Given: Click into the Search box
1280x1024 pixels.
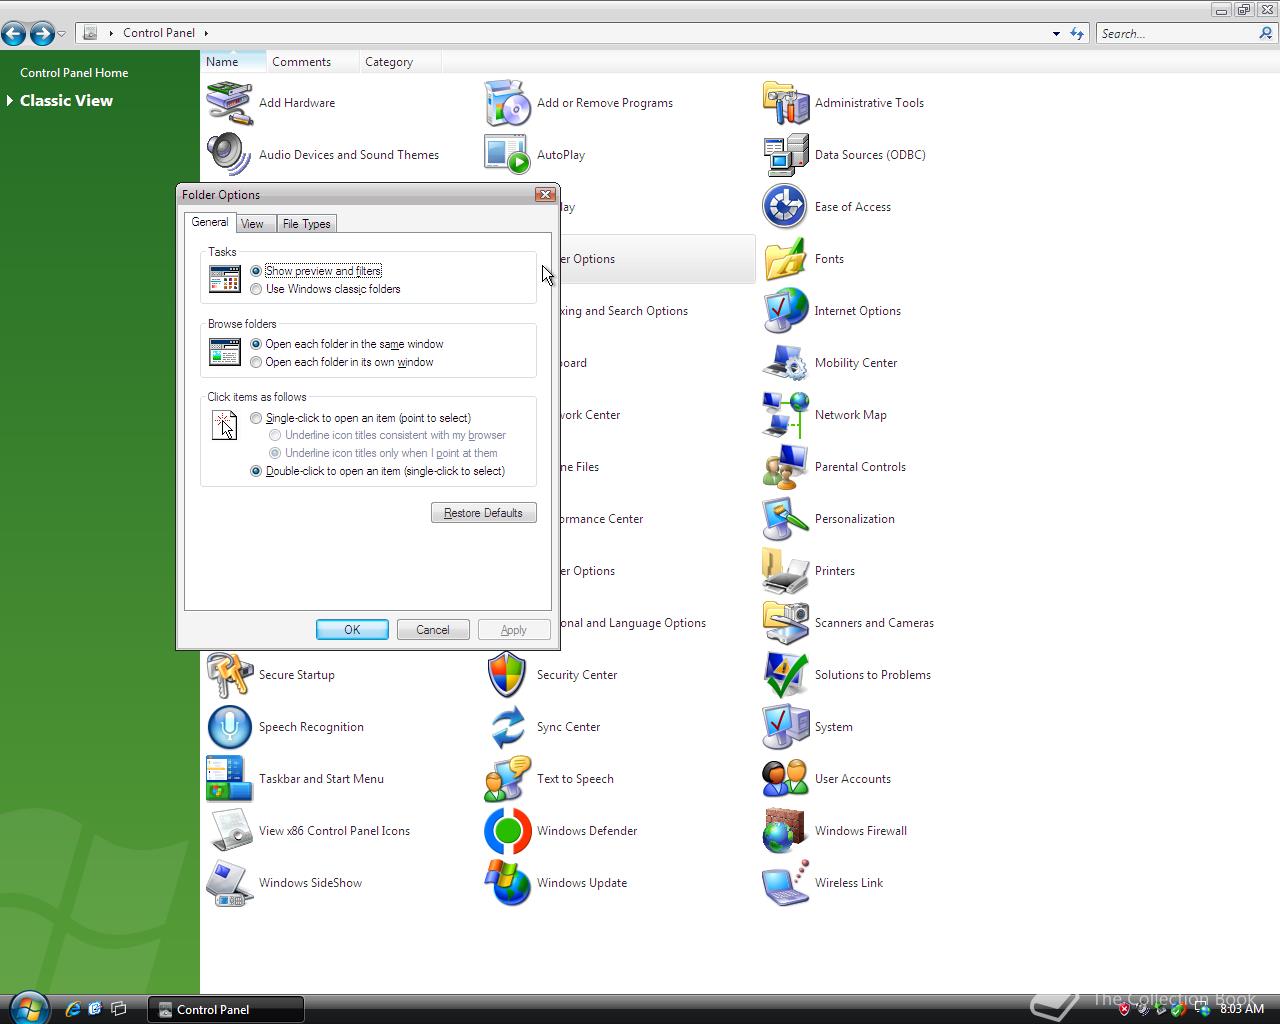Looking at the screenshot, I should click(x=1178, y=34).
